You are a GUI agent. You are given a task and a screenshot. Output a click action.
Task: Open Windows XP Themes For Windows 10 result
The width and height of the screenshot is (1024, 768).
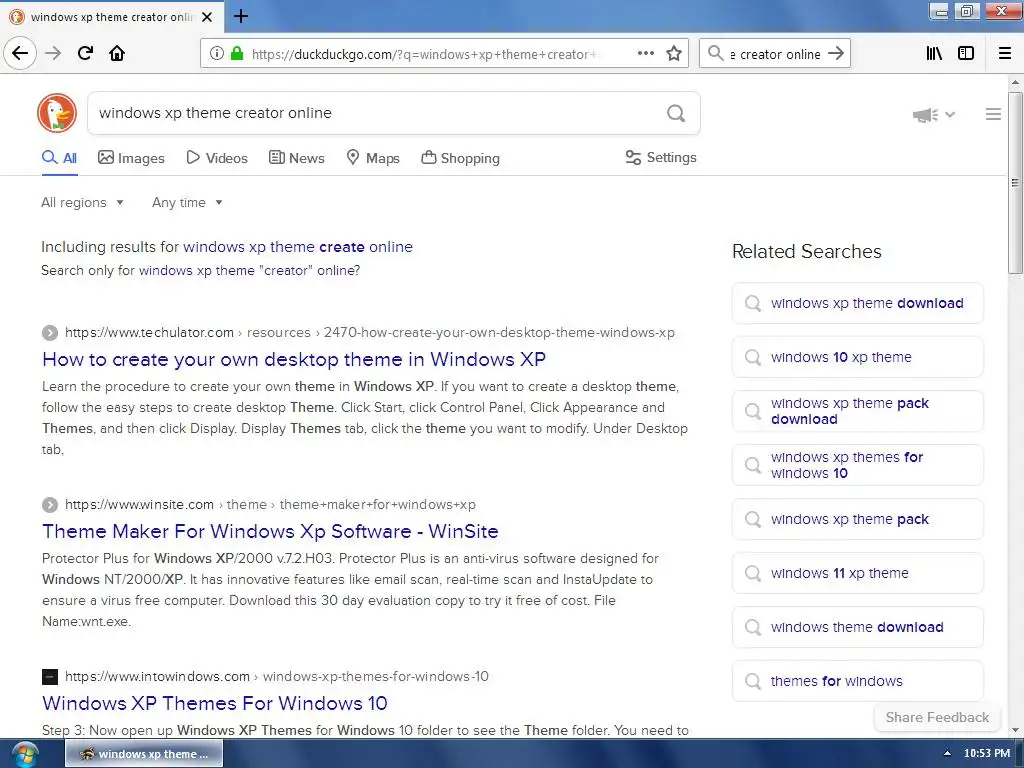coord(215,703)
